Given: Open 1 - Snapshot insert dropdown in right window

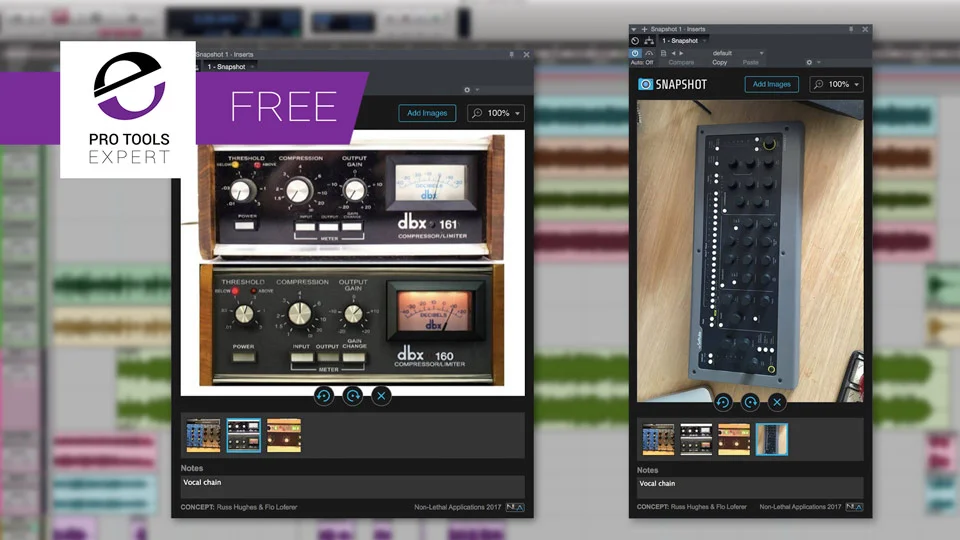Looking at the screenshot, I should (x=684, y=40).
